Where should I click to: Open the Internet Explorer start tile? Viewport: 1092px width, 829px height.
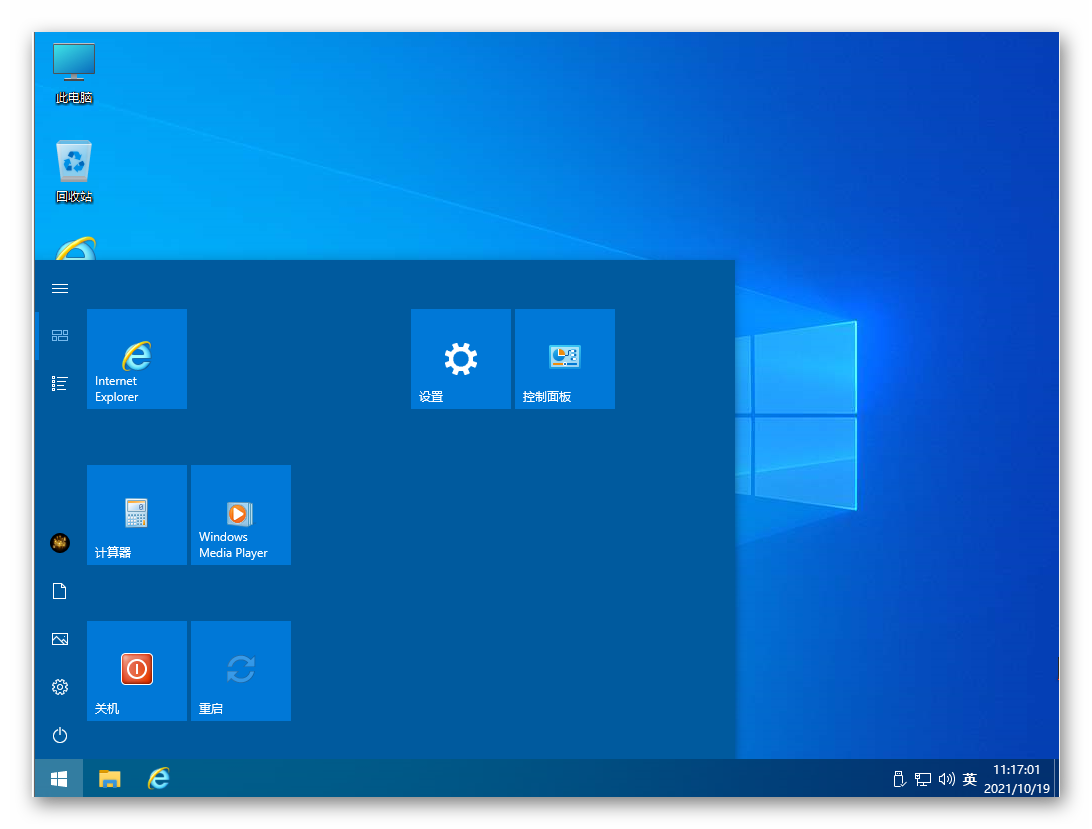[x=137, y=359]
